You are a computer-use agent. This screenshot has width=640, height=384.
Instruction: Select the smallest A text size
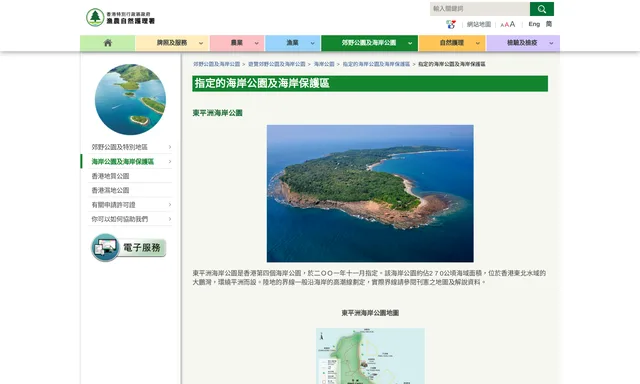click(x=502, y=25)
